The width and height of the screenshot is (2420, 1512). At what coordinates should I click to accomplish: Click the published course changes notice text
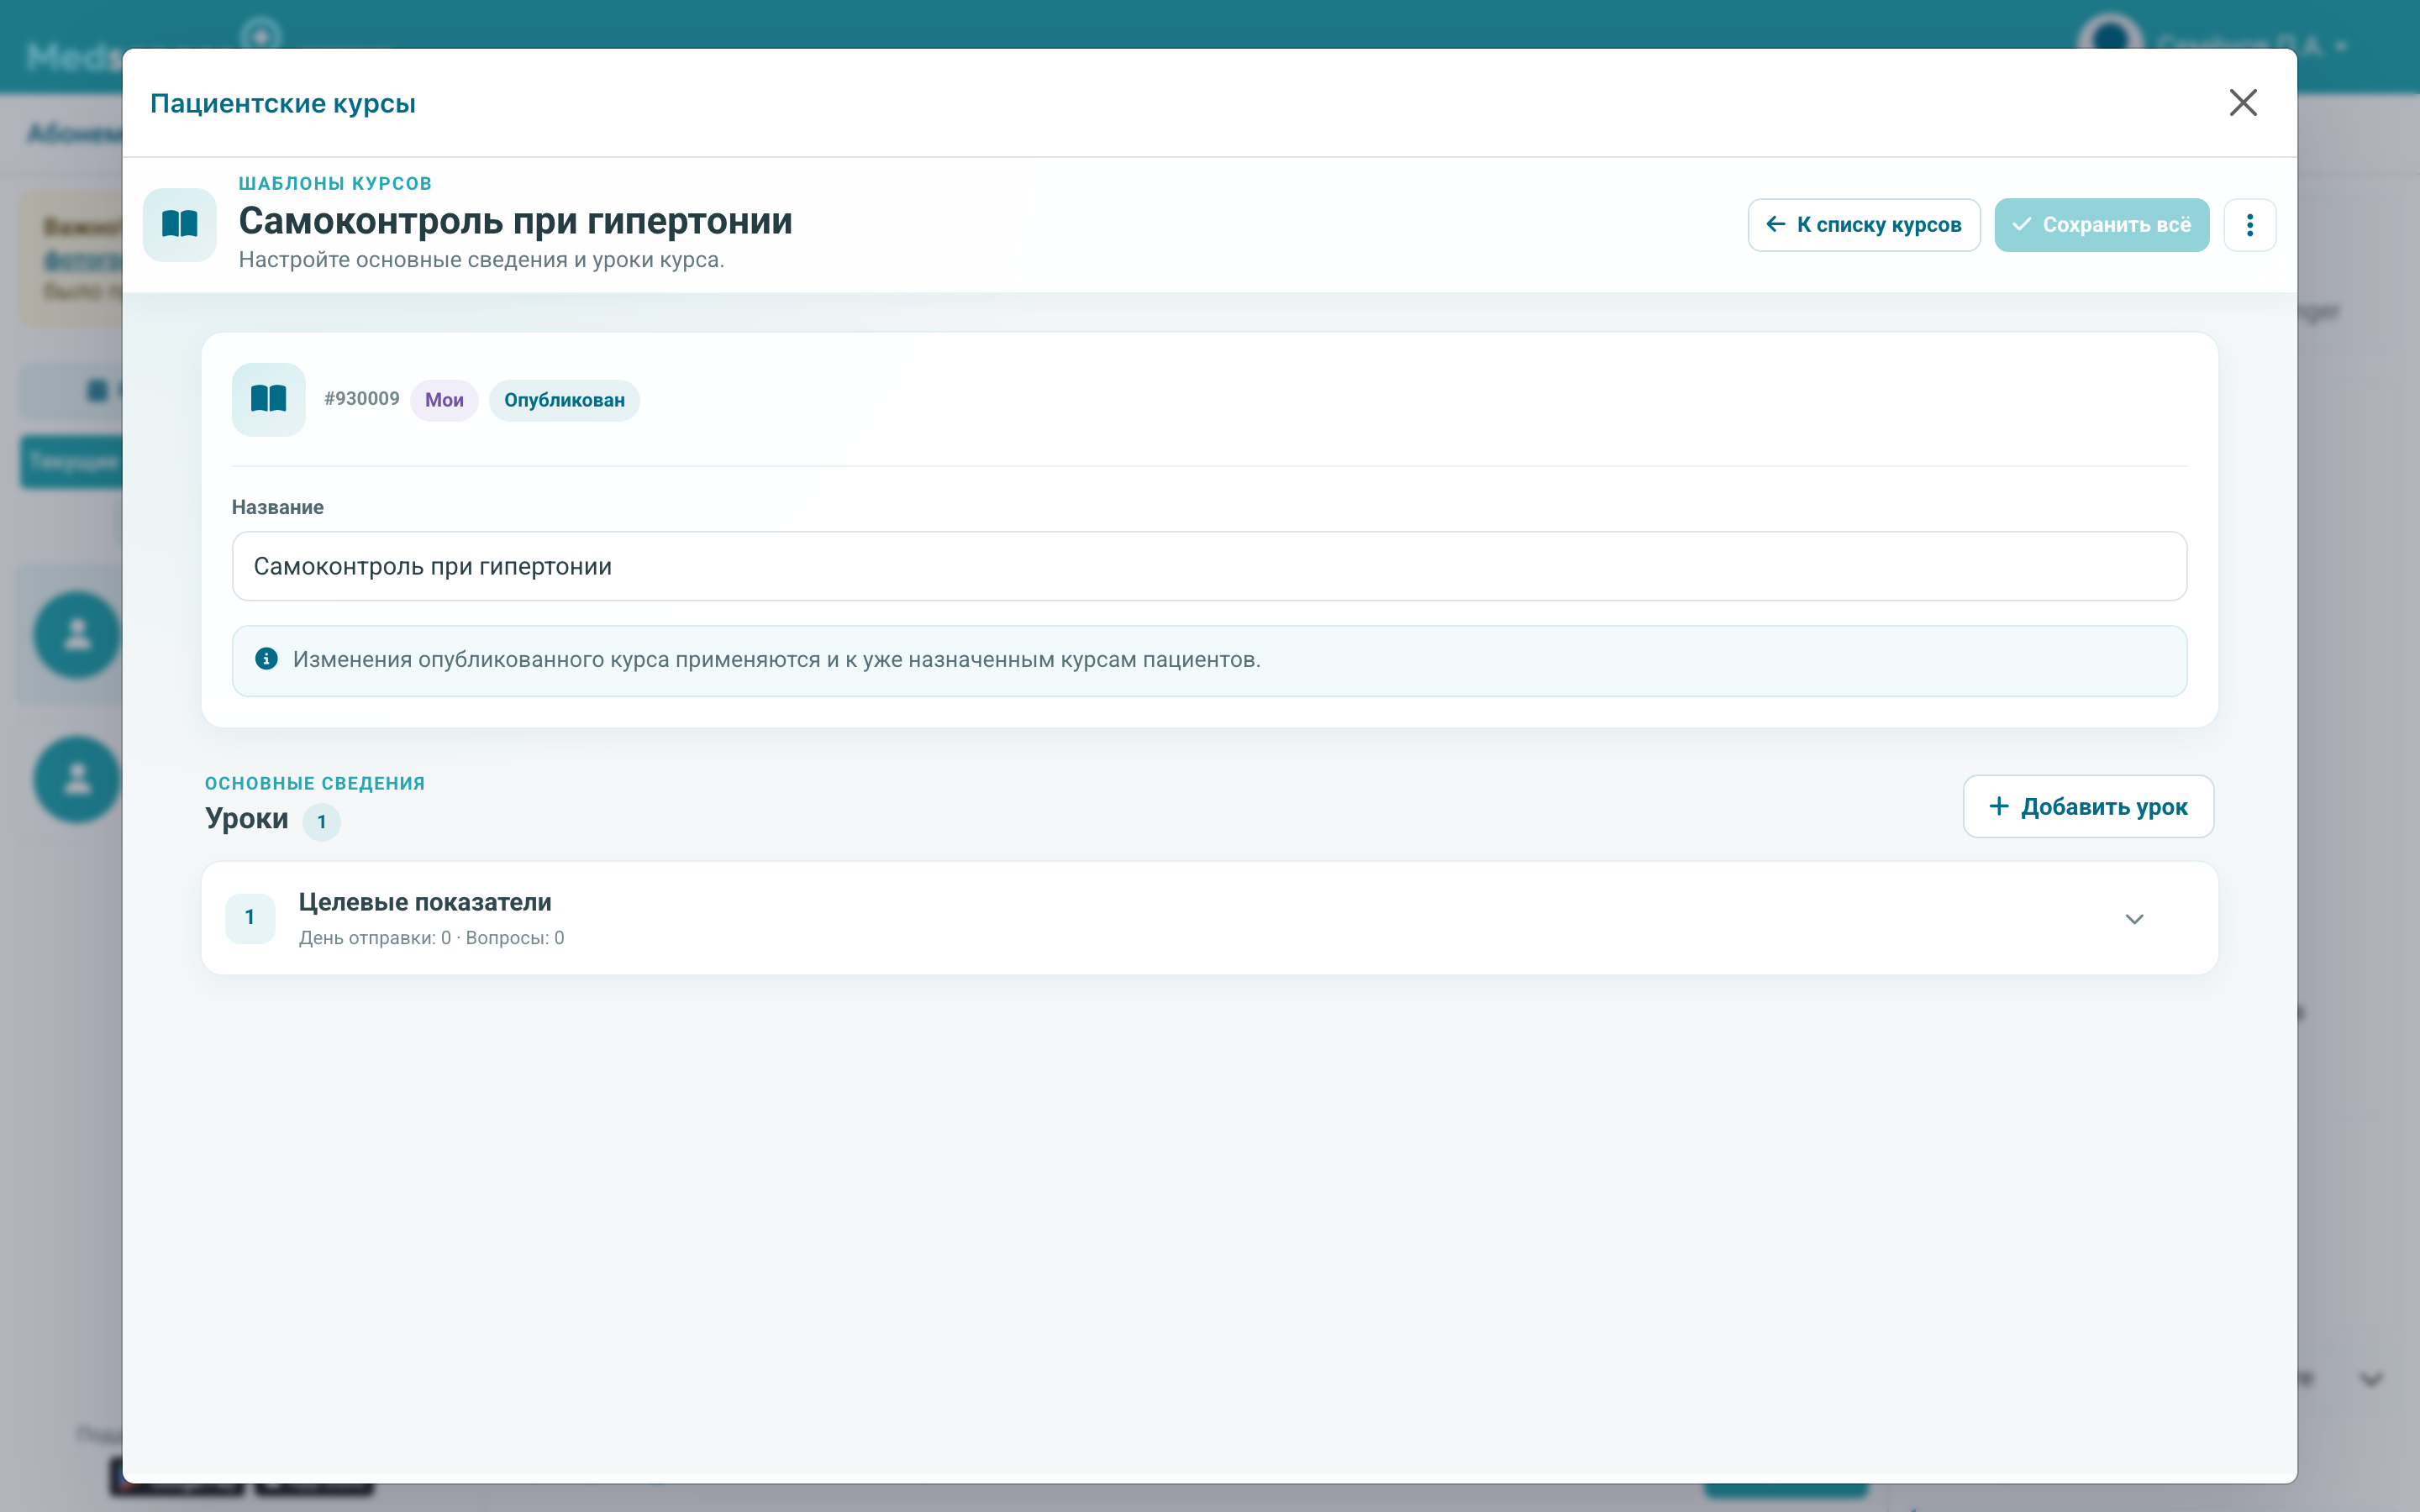point(776,660)
